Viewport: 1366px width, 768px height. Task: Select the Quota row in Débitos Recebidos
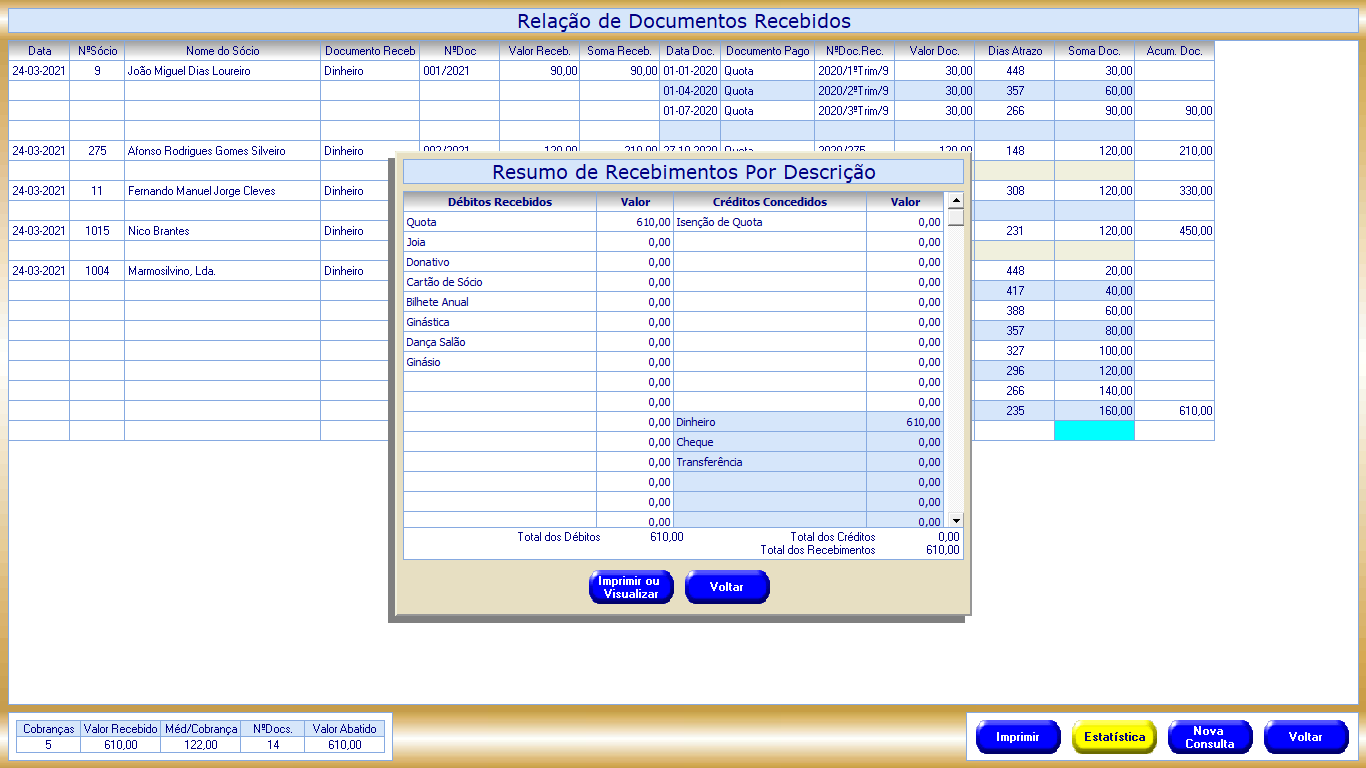[499, 222]
